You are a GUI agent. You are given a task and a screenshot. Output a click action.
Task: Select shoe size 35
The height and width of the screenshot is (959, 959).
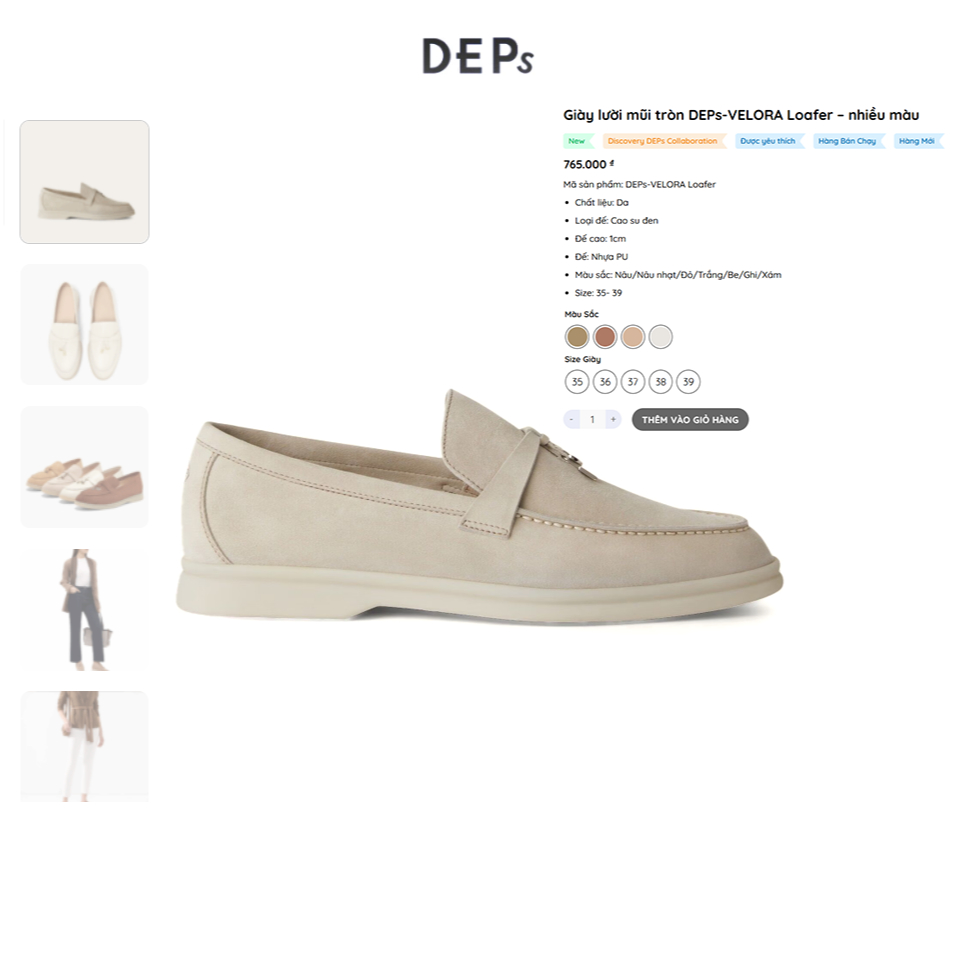577,382
